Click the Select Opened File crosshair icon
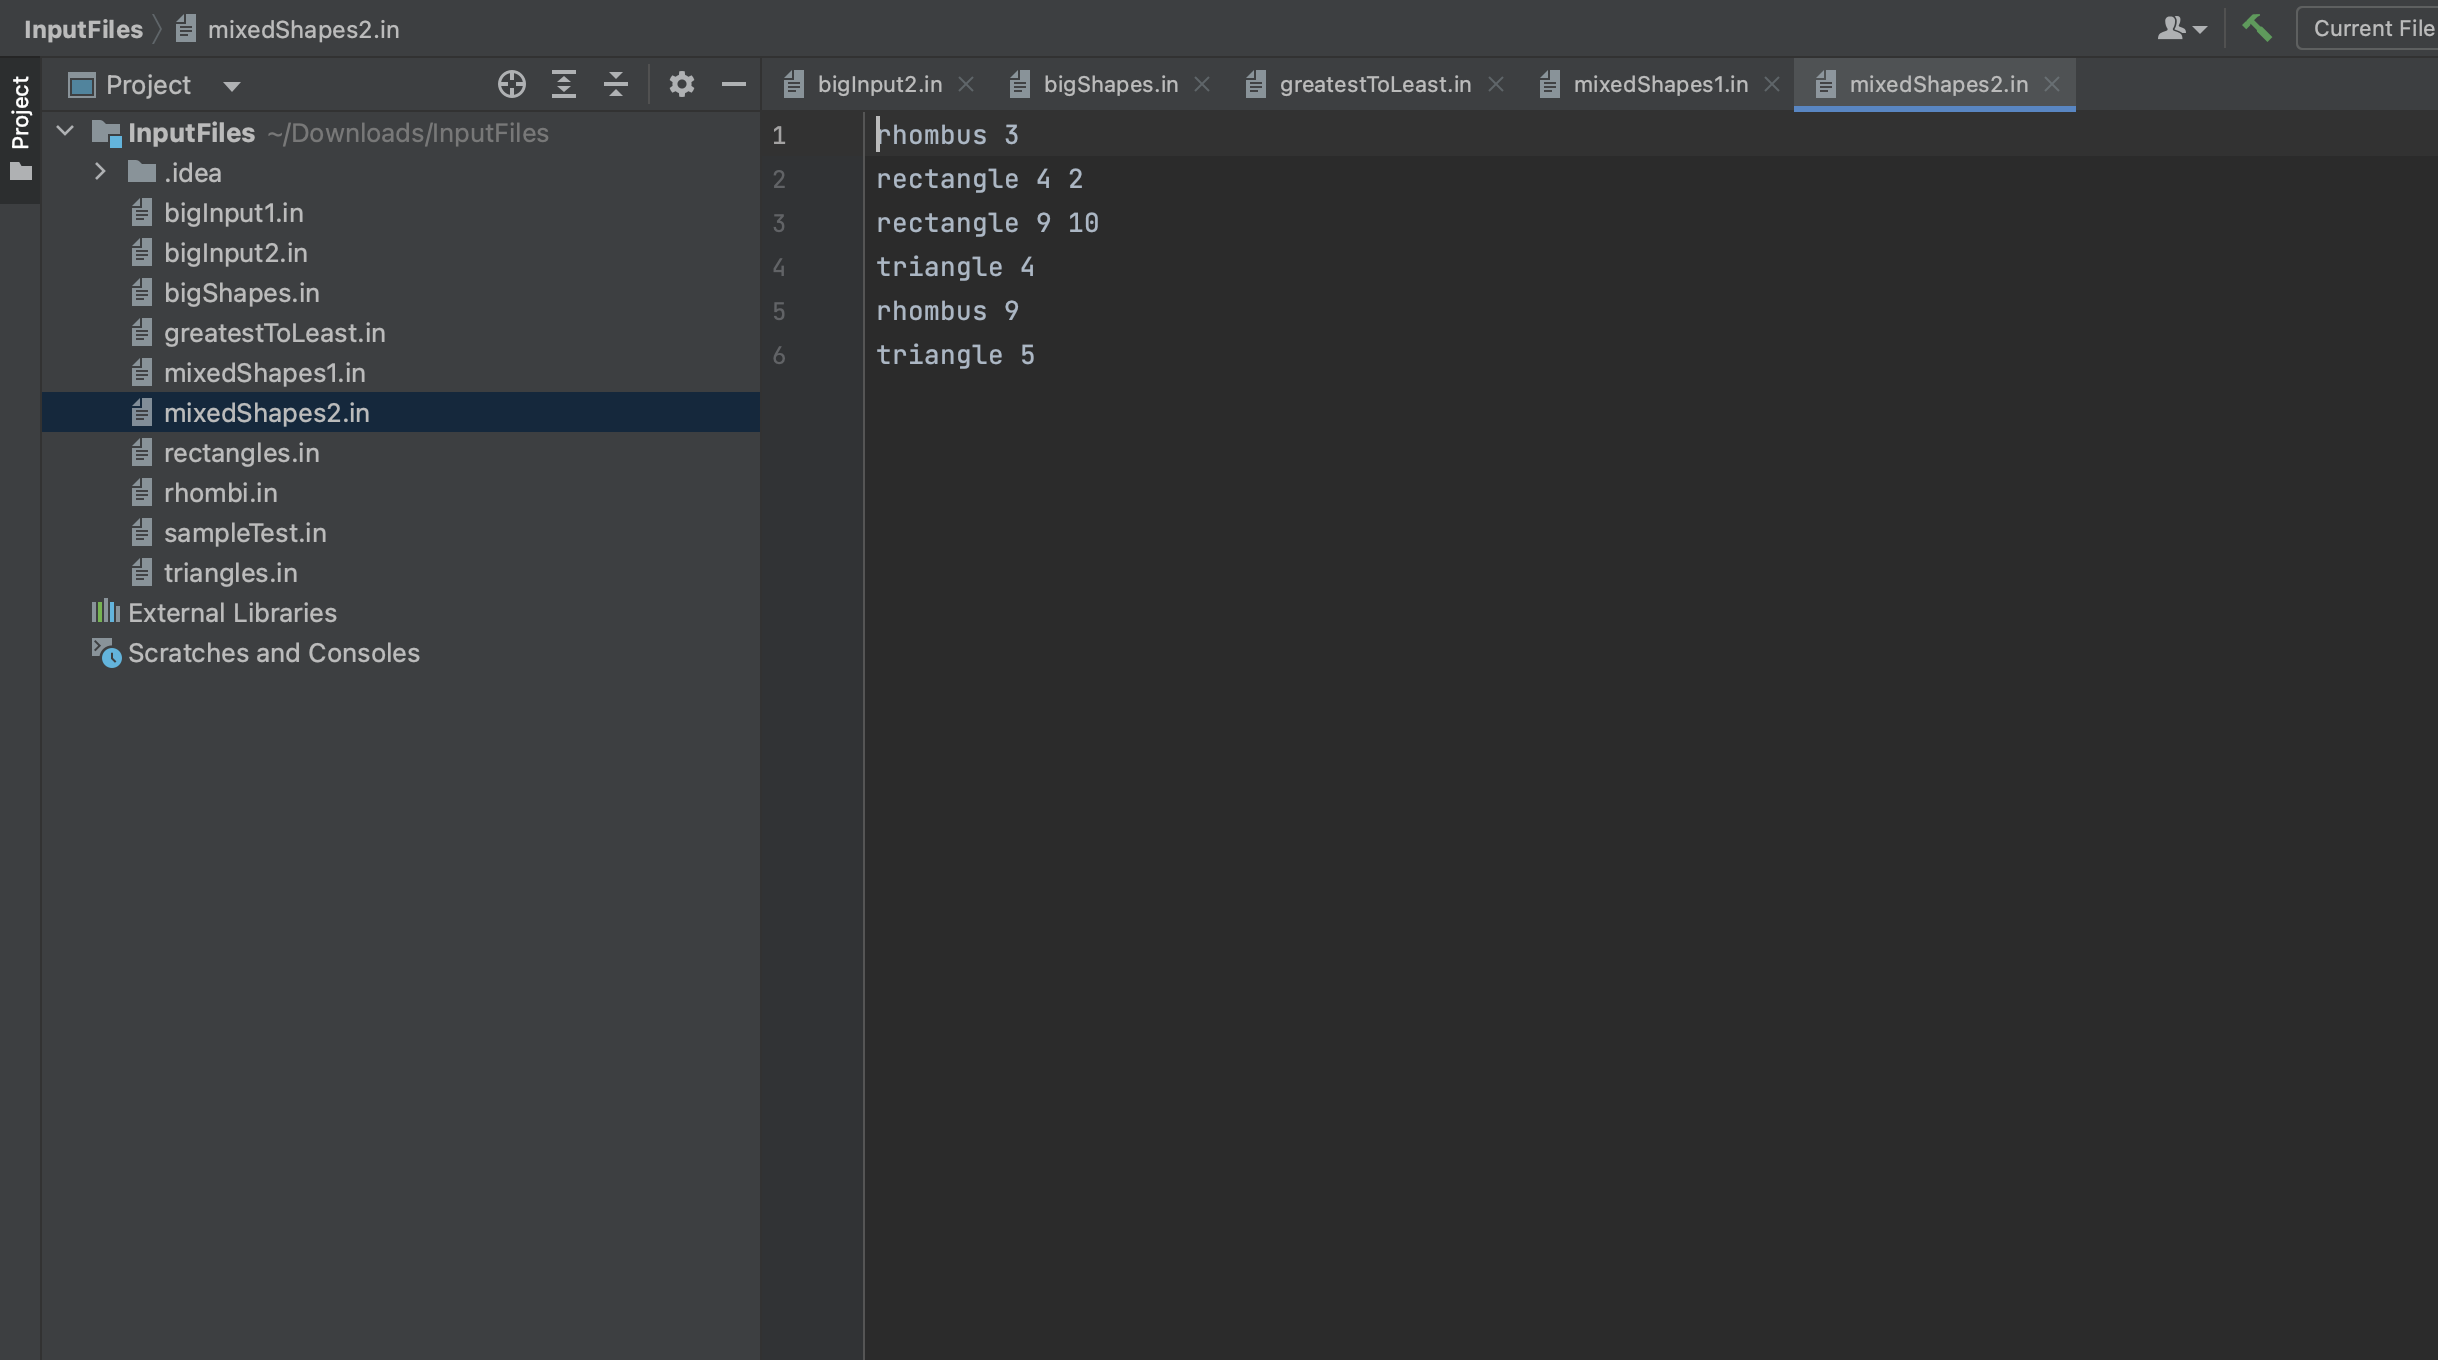This screenshot has height=1360, width=2438. 511,84
